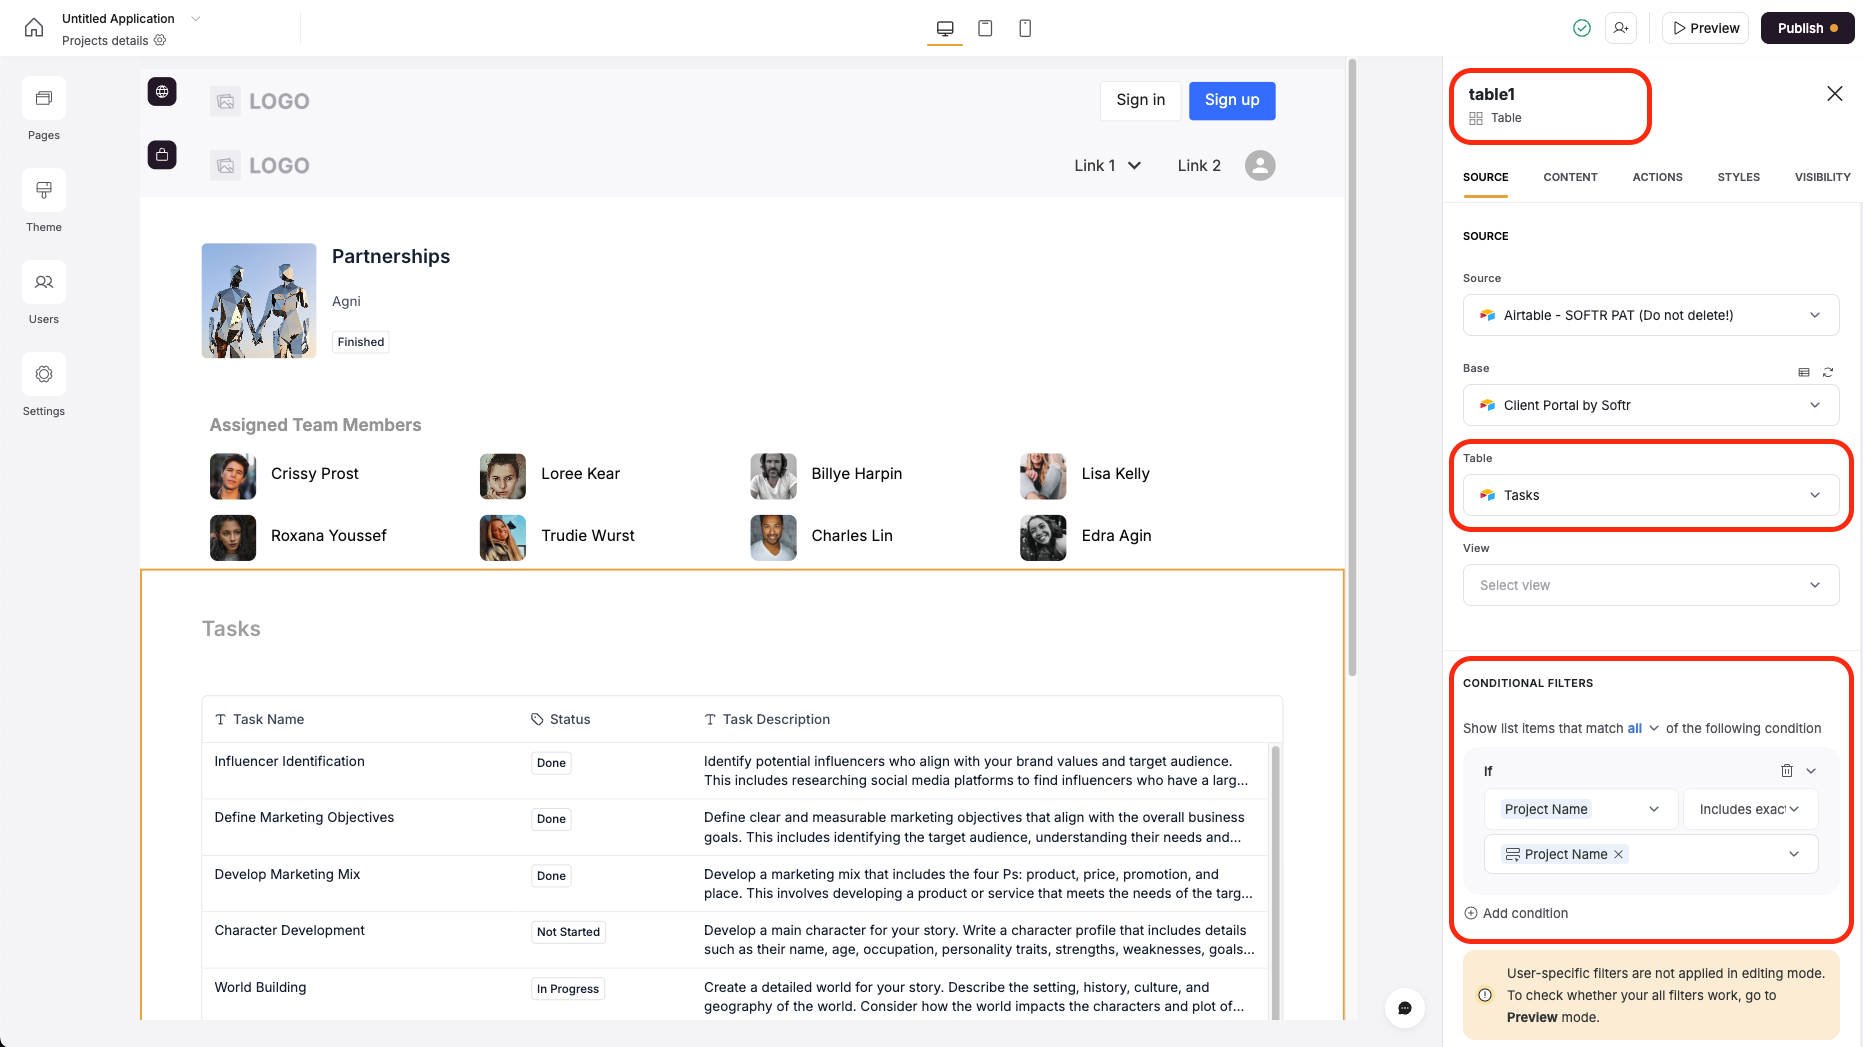The image size is (1863, 1047).
Task: Click the user avatar in header
Action: [x=1260, y=165]
